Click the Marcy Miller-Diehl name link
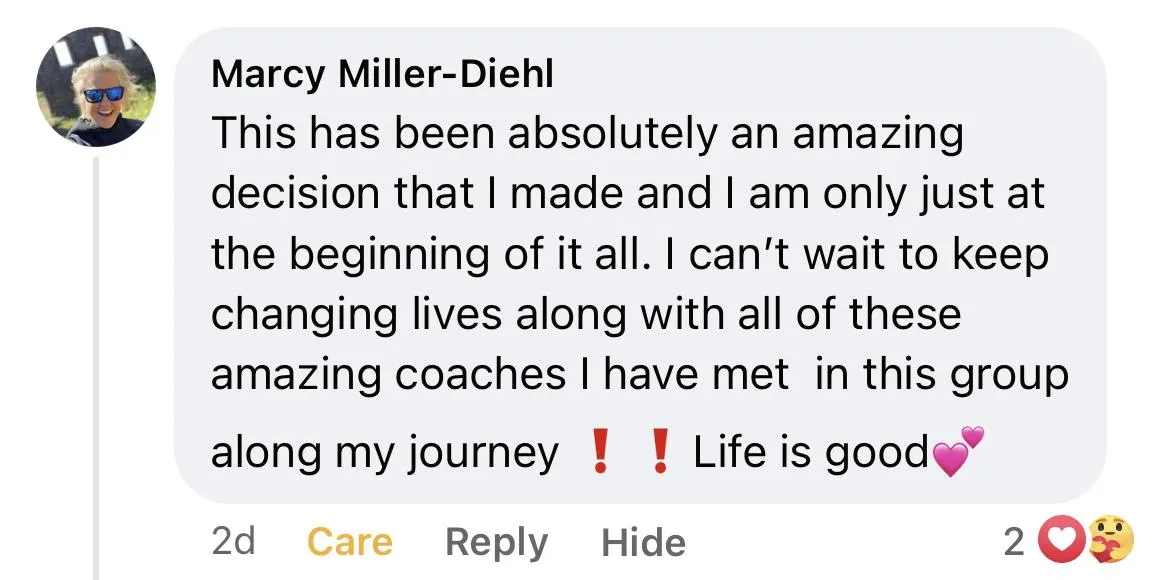Screen dimensions: 1170x580 [x=382, y=74]
